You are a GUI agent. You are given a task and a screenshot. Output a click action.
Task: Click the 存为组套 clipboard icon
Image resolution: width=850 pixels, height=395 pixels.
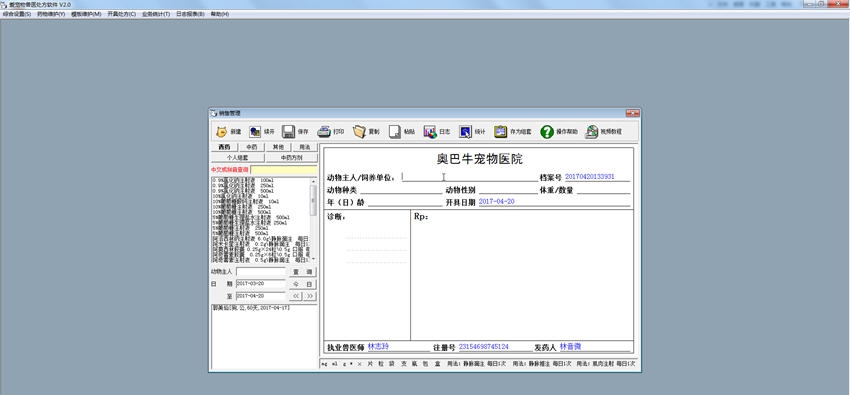pos(500,132)
